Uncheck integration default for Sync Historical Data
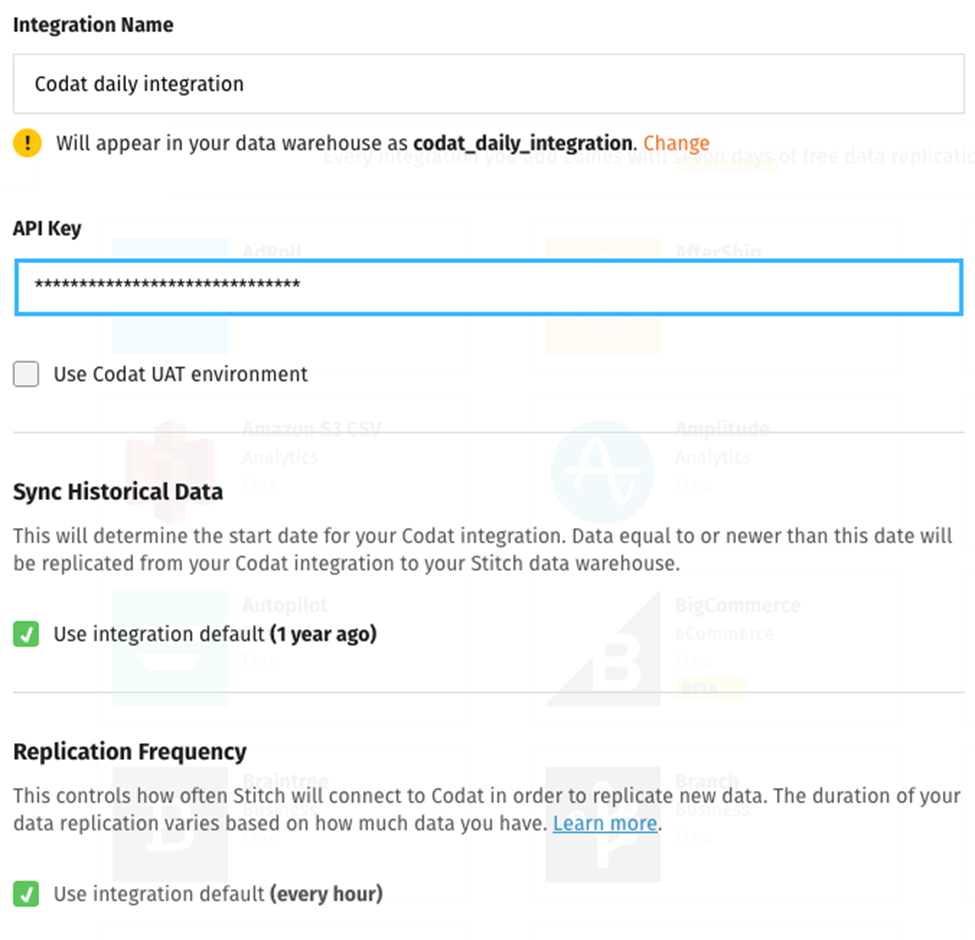 (x=25, y=631)
